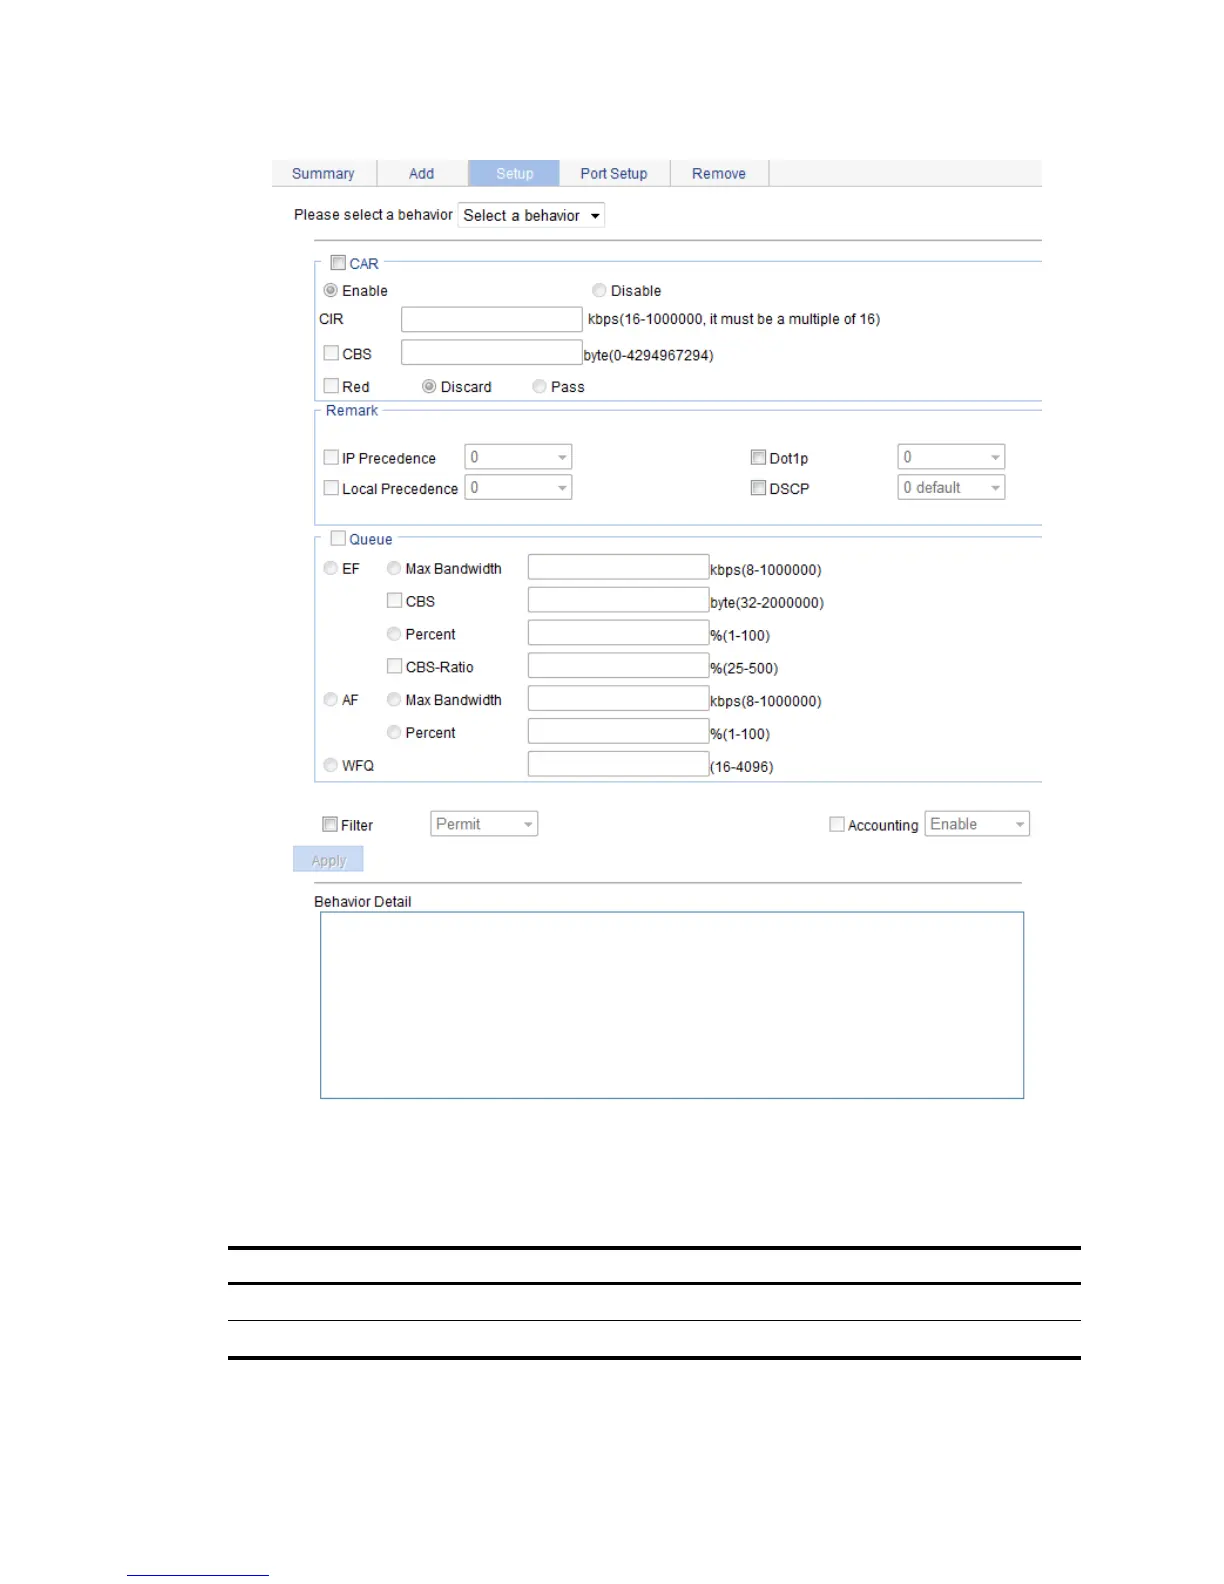Click EF Max Bandwidth kbps field
1224x1584 pixels.
coord(618,567)
